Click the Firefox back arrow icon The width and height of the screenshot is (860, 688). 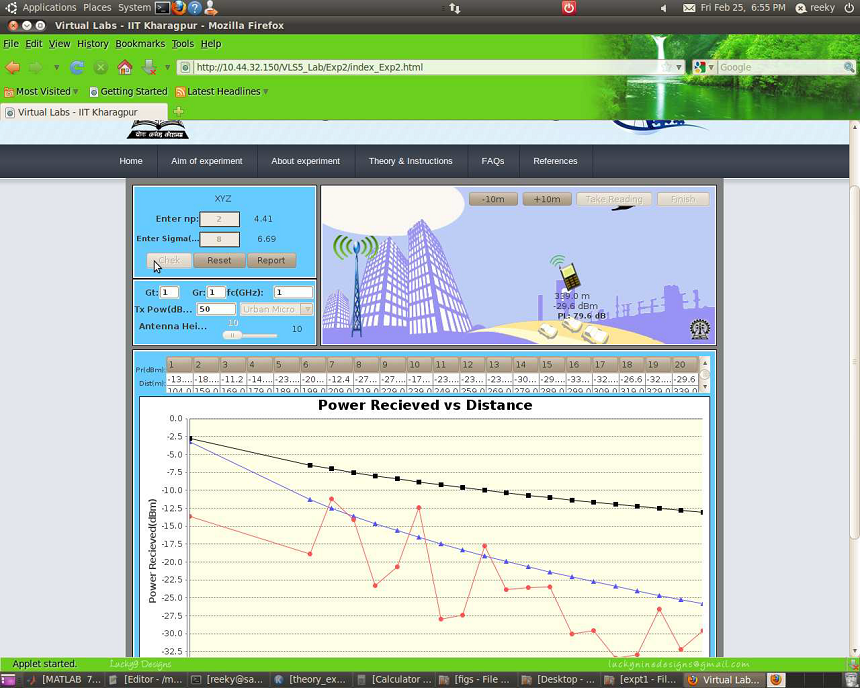[13, 67]
